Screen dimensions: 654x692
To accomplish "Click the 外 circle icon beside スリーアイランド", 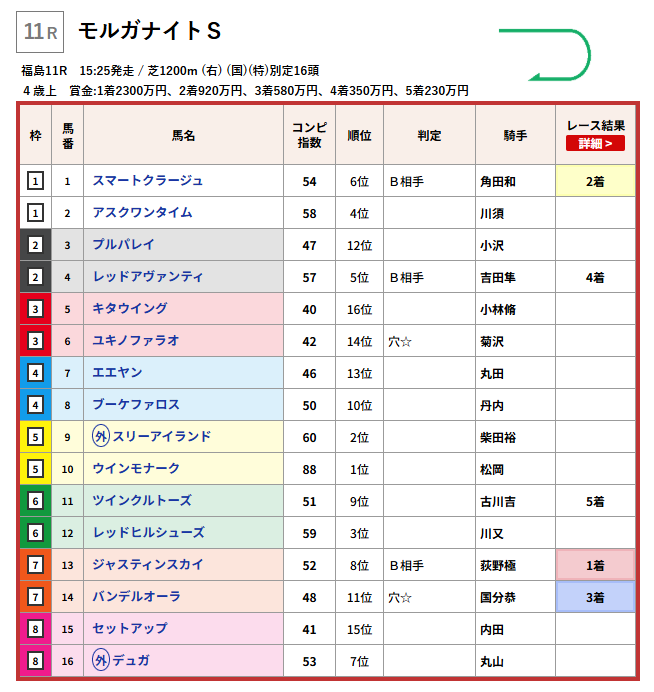I will (101, 436).
